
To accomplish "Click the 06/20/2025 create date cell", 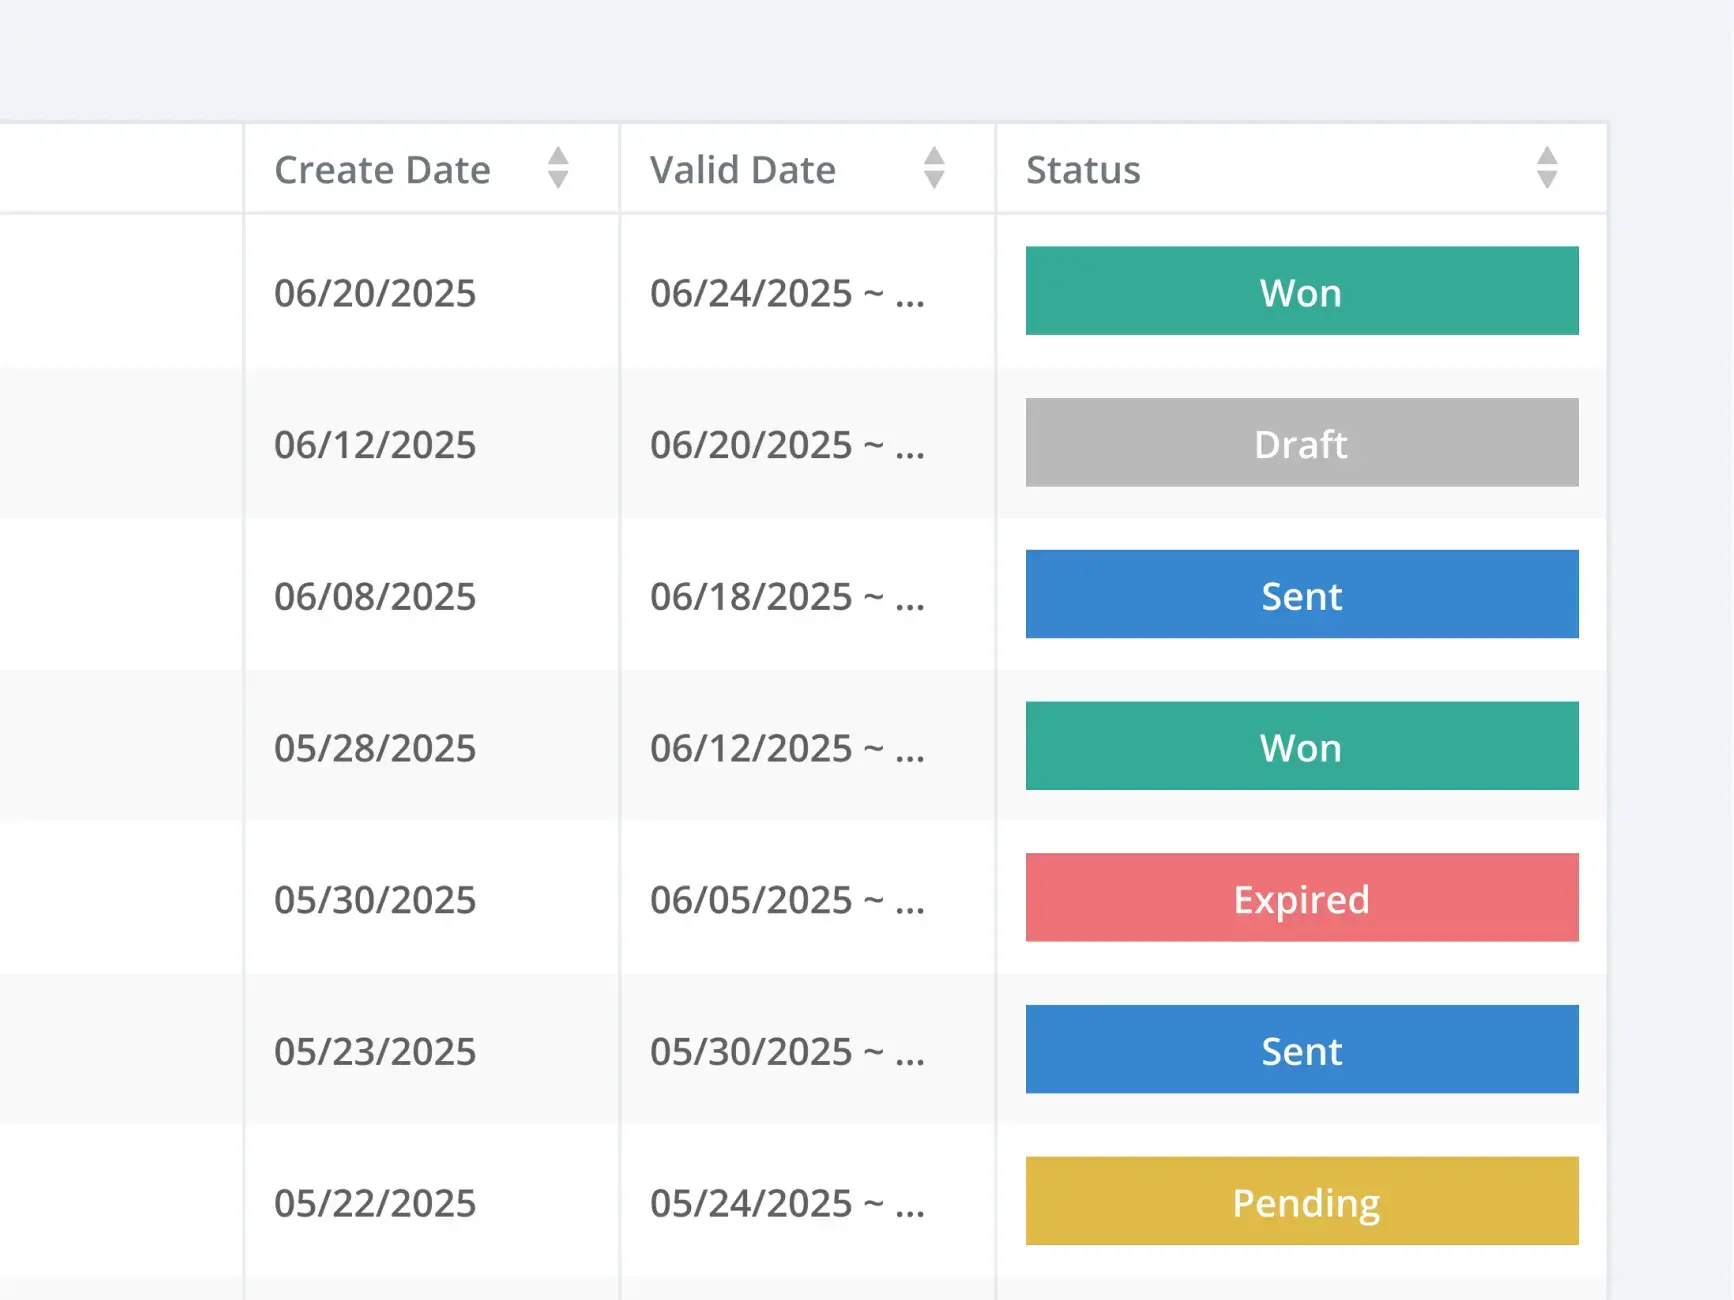I will point(375,293).
